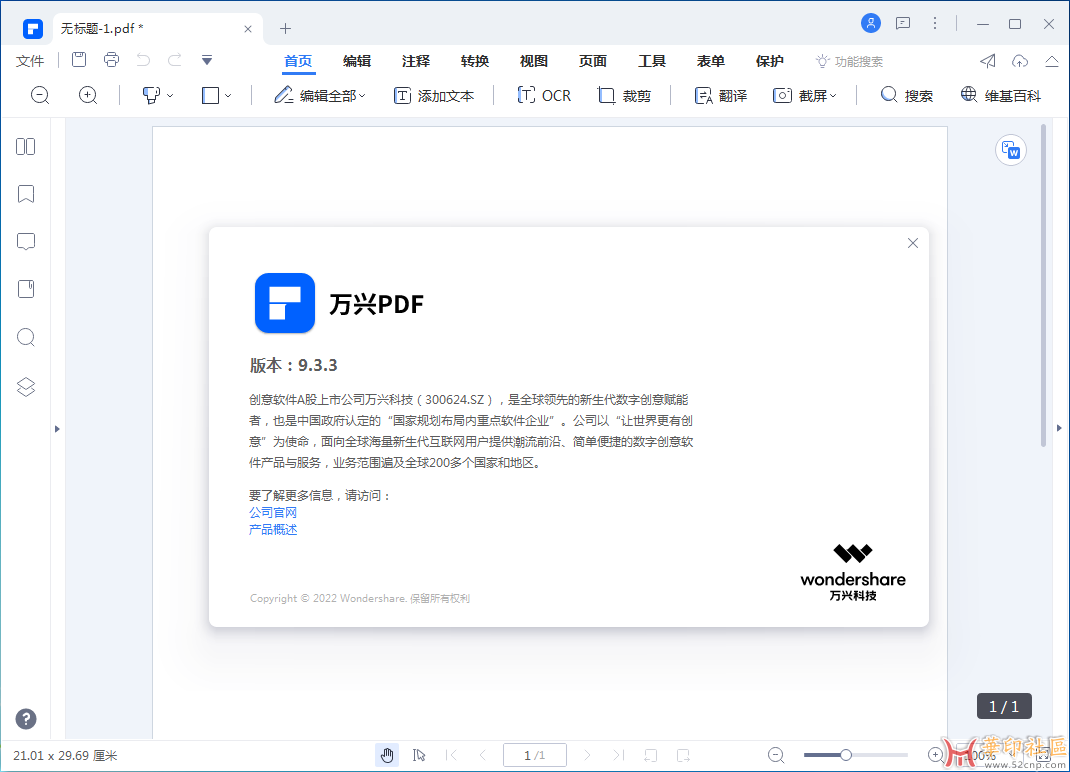Switch to the 保护 tab
The image size is (1070, 772).
[770, 61]
